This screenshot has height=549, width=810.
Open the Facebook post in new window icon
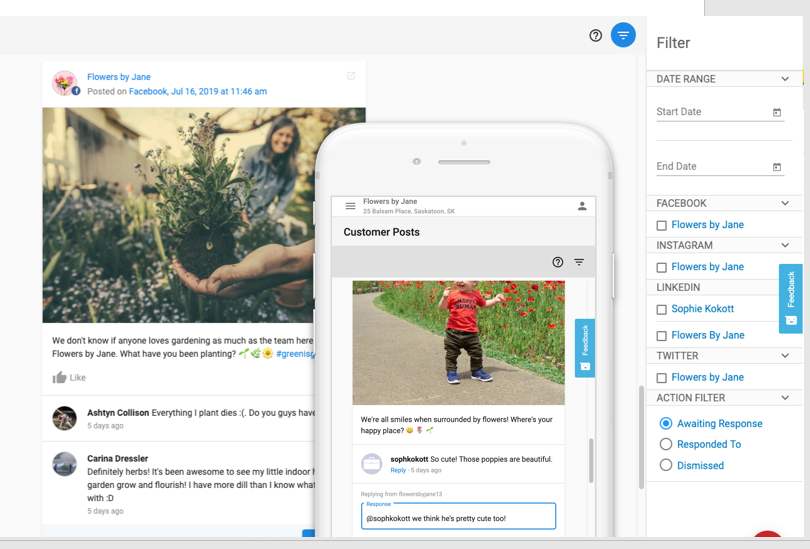pos(351,76)
